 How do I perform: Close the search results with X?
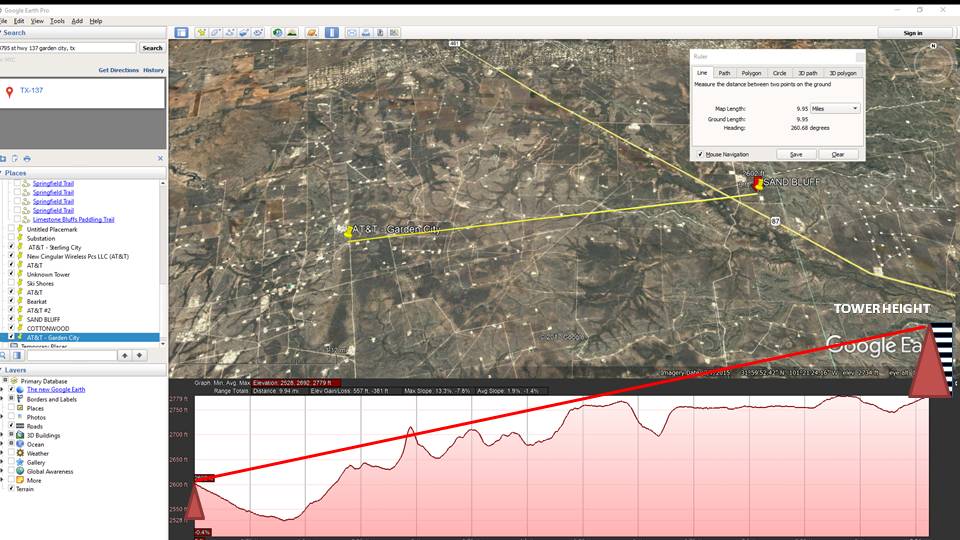160,159
